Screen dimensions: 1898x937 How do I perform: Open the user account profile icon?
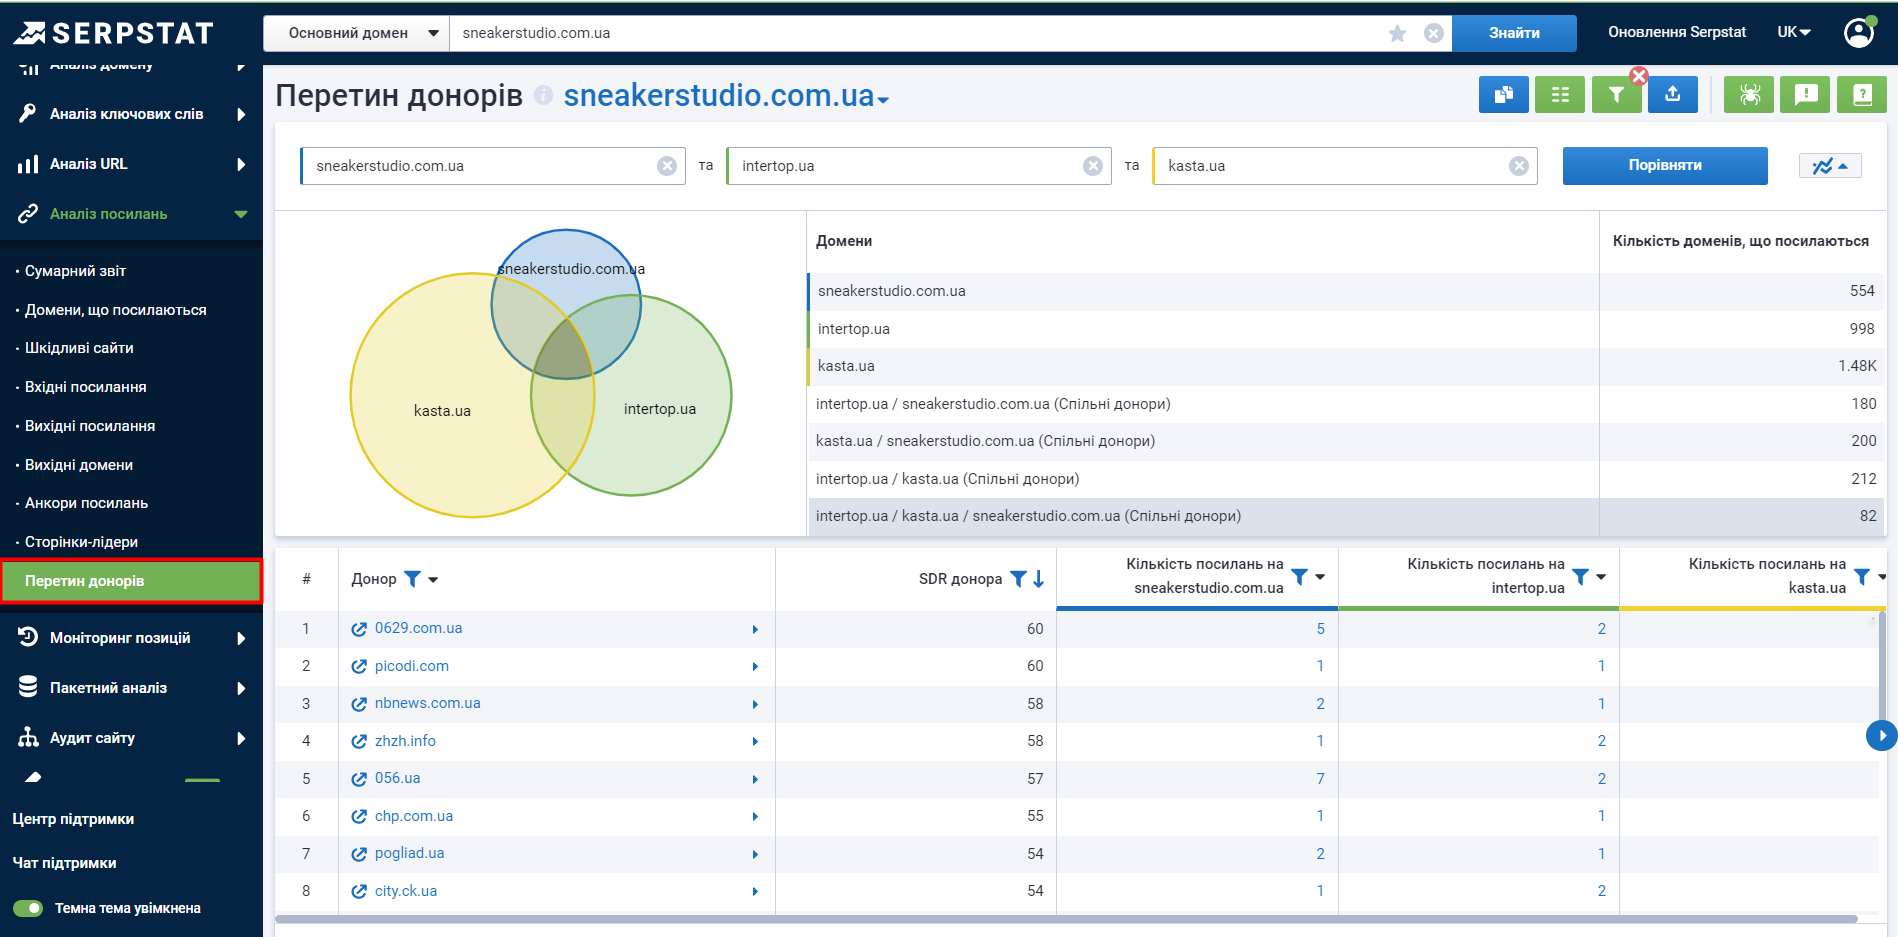coord(1858,33)
